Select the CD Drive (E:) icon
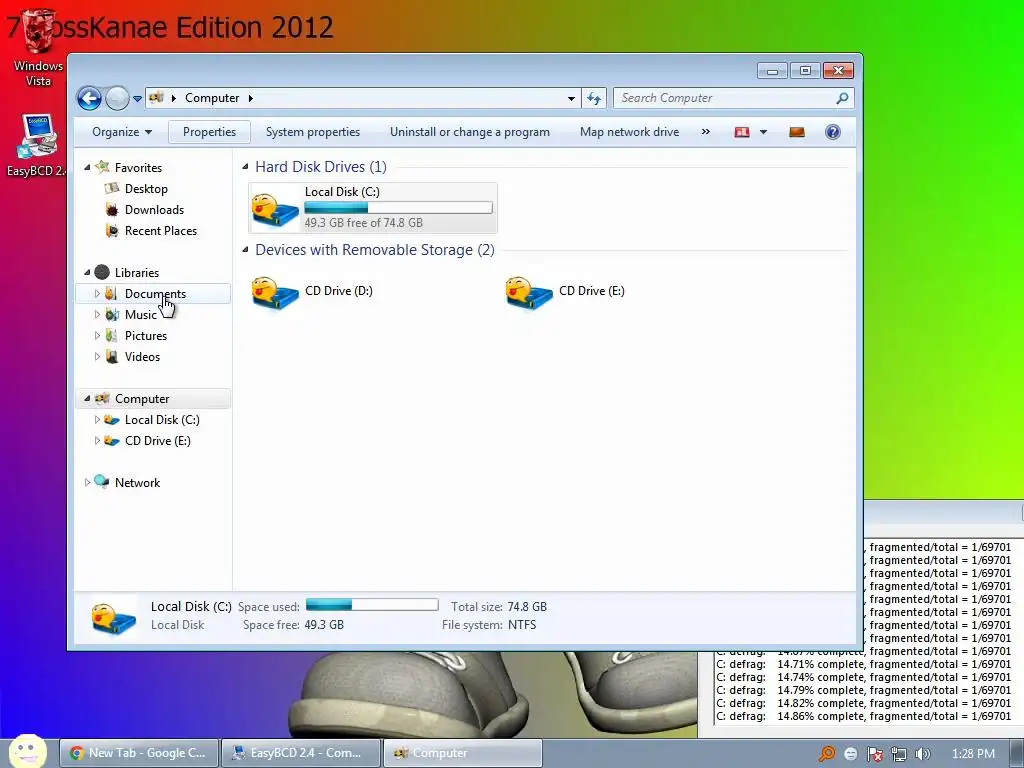The width and height of the screenshot is (1024, 768). point(529,293)
